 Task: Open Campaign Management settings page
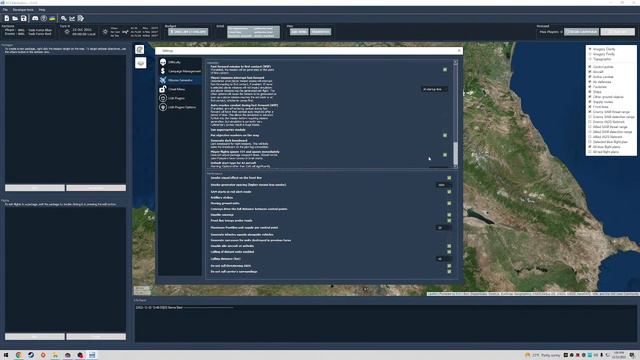[x=180, y=71]
